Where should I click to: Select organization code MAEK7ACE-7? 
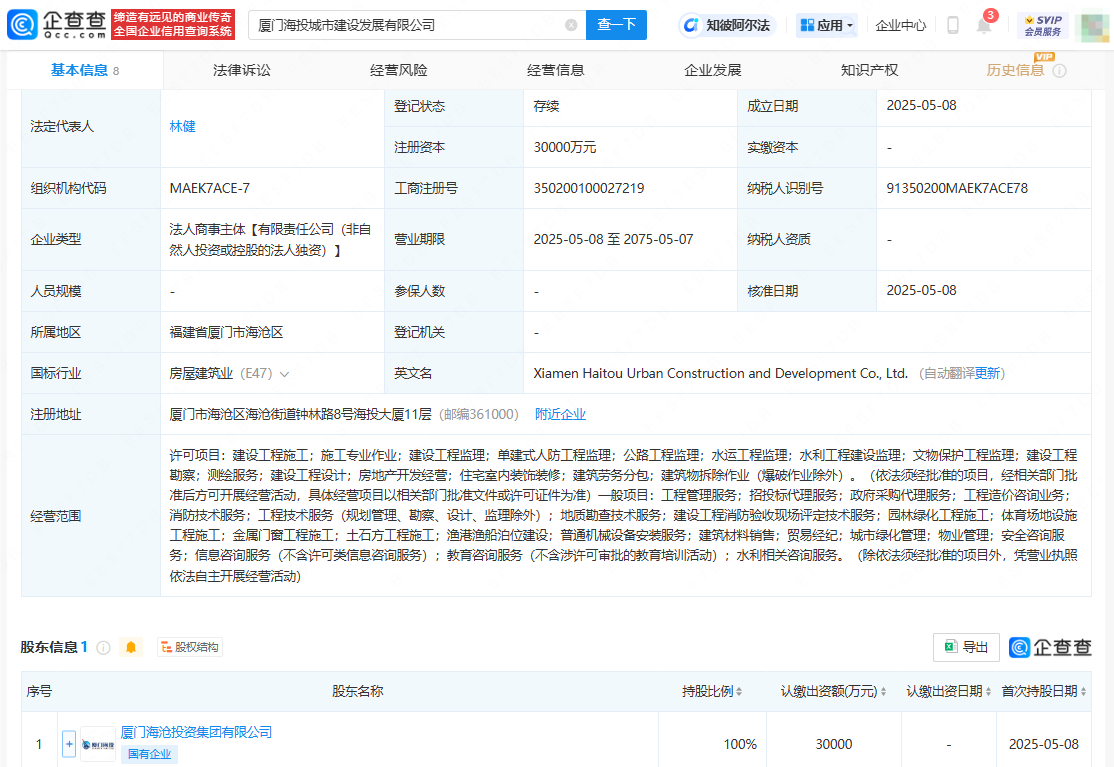pyautogui.click(x=210, y=188)
